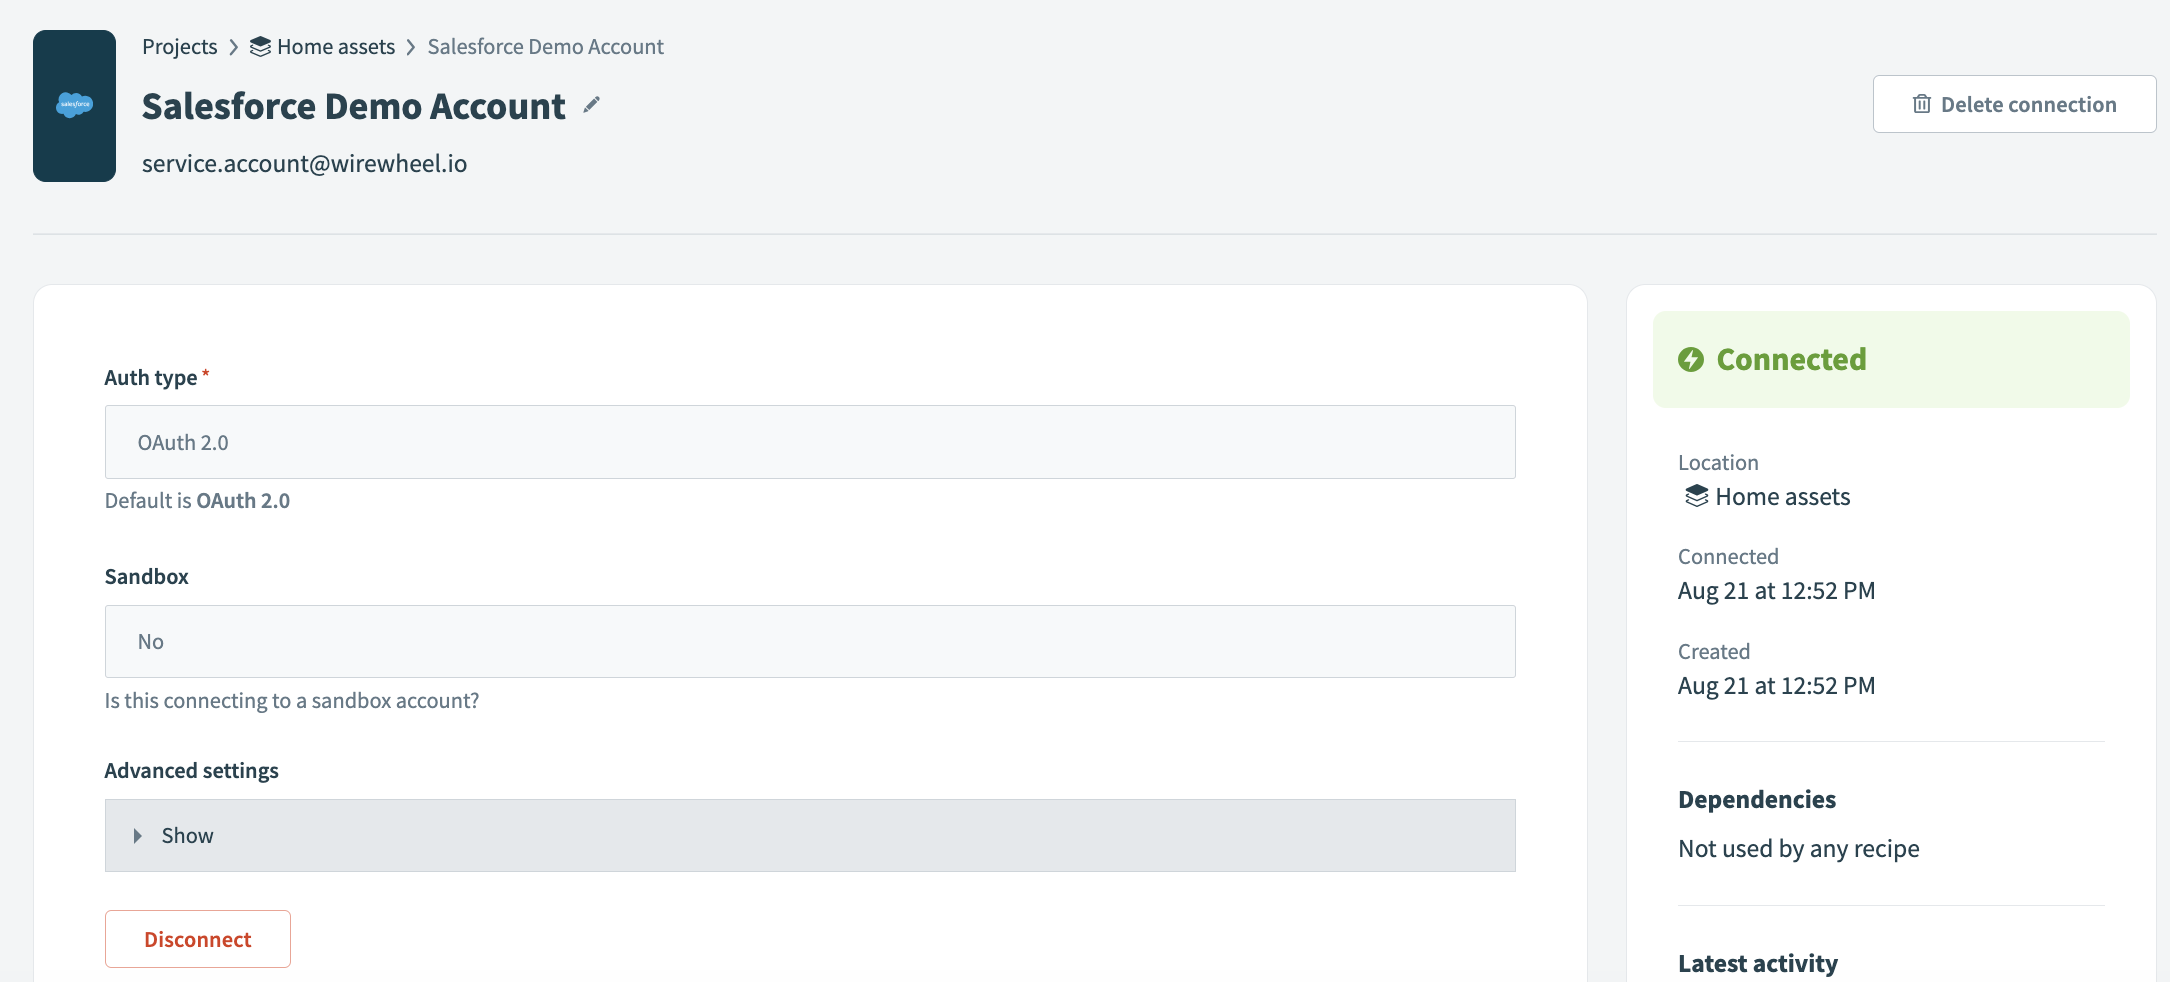Viewport: 2170px width, 982px height.
Task: Open the Auth type OAuth 2.0 dropdown
Action: click(x=810, y=442)
